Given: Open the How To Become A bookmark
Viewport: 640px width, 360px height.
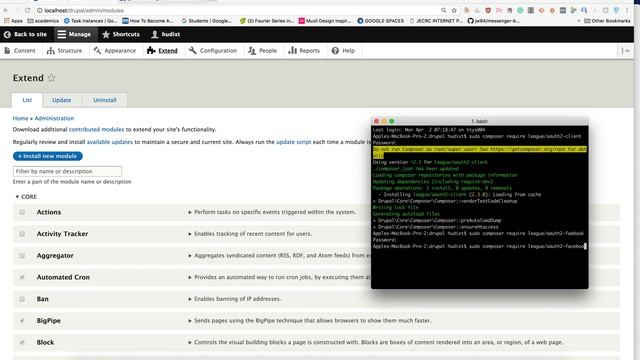Looking at the screenshot, I should pos(148,21).
